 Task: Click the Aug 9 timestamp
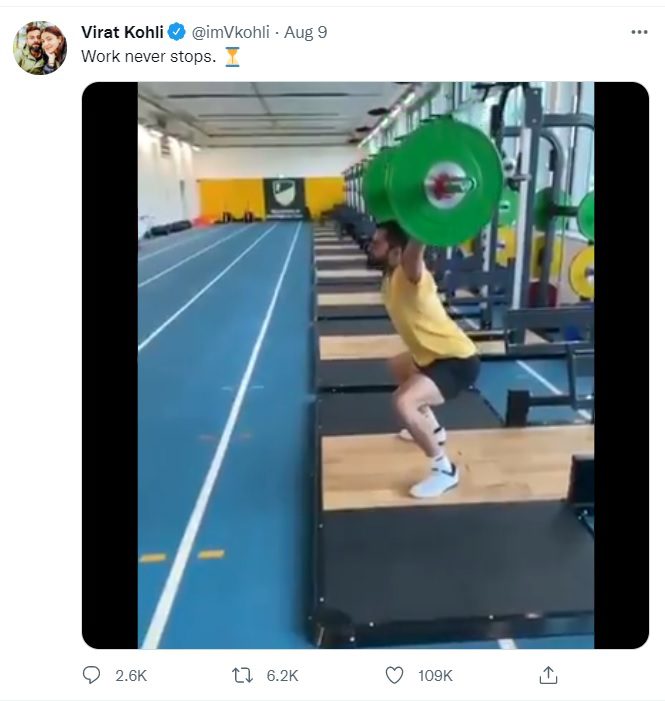305,32
